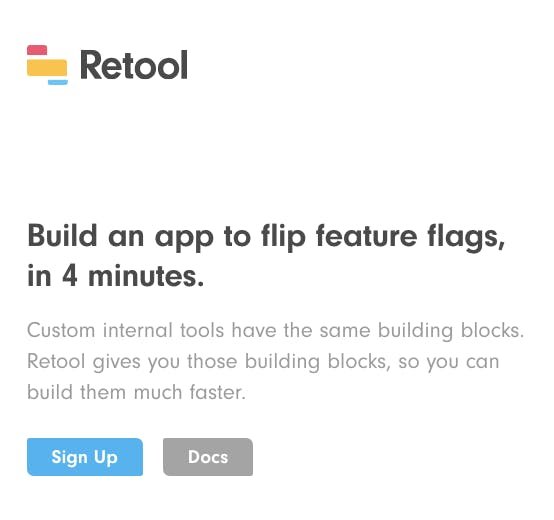554x520 pixels.
Task: Click the word 'Retool' in the gray paragraph
Action: 56,361
